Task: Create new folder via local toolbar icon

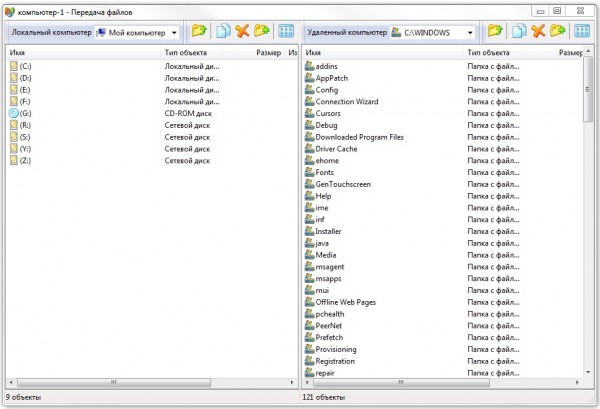Action: pos(262,31)
